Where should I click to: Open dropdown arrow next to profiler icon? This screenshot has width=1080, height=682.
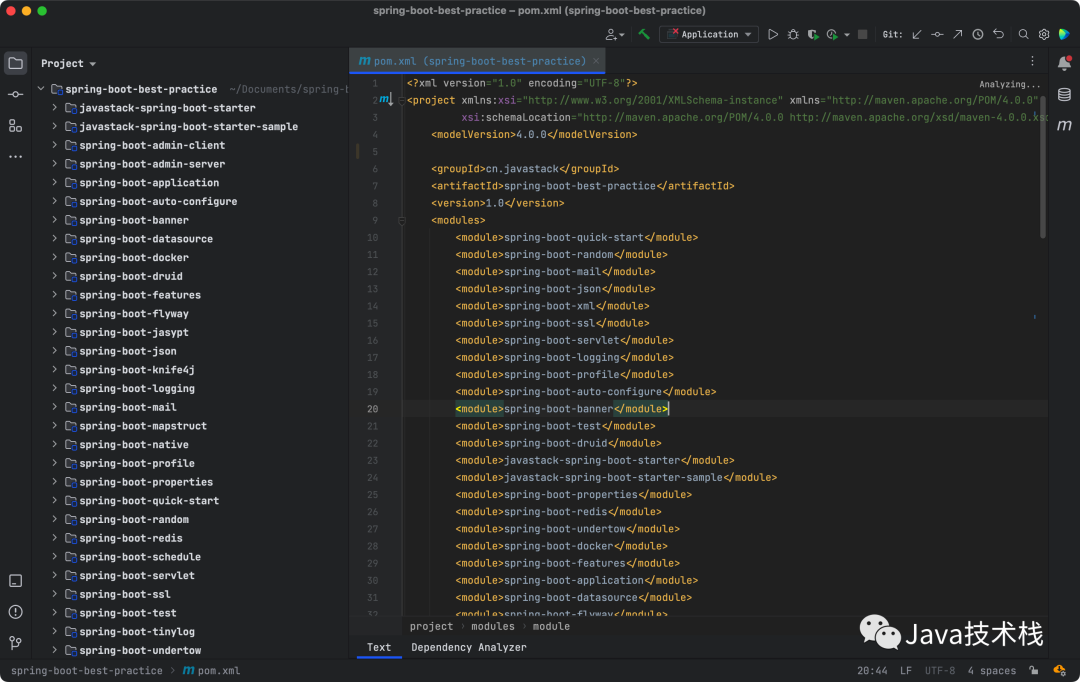847,34
